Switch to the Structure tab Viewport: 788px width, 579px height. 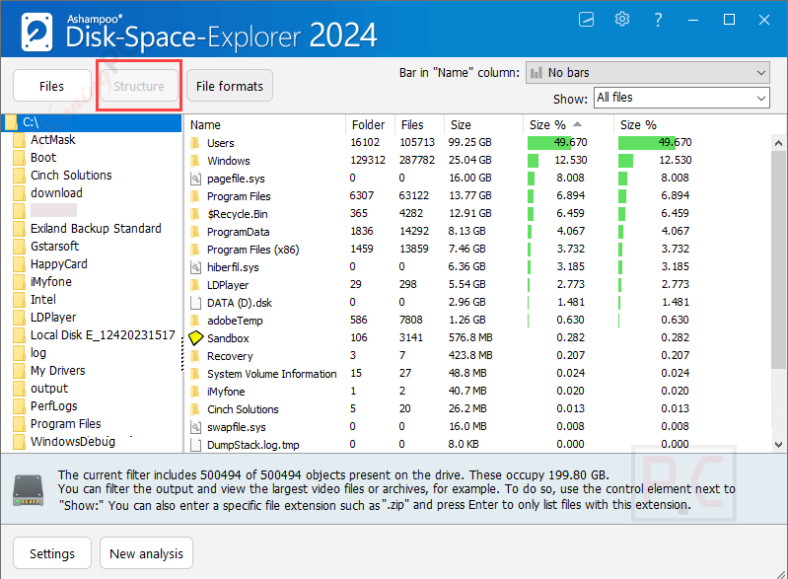coord(139,86)
